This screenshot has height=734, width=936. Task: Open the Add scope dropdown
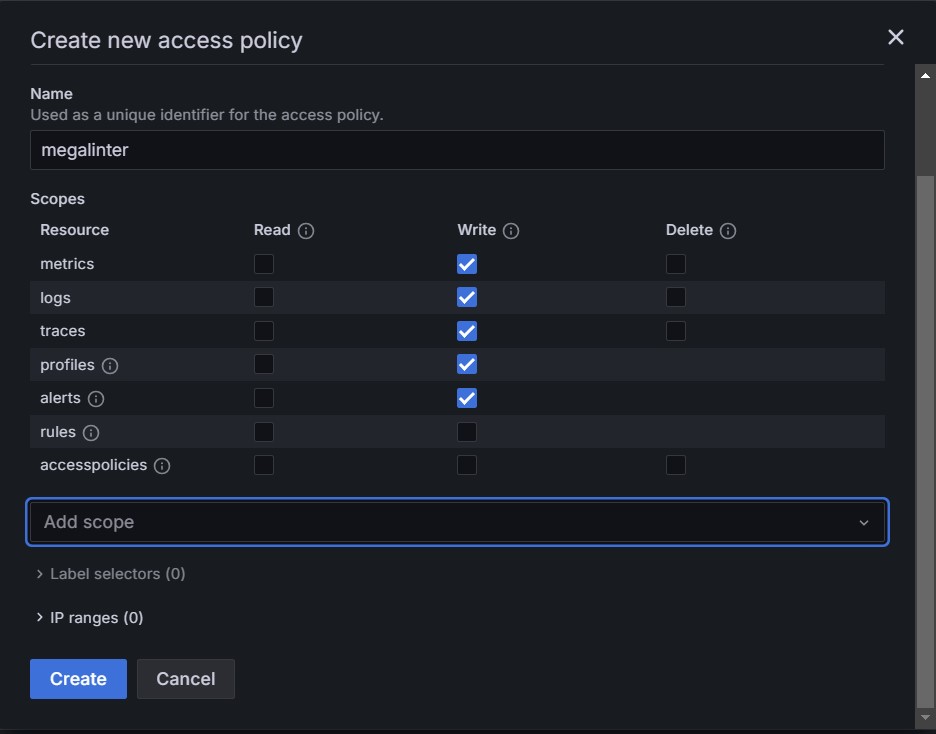(457, 522)
